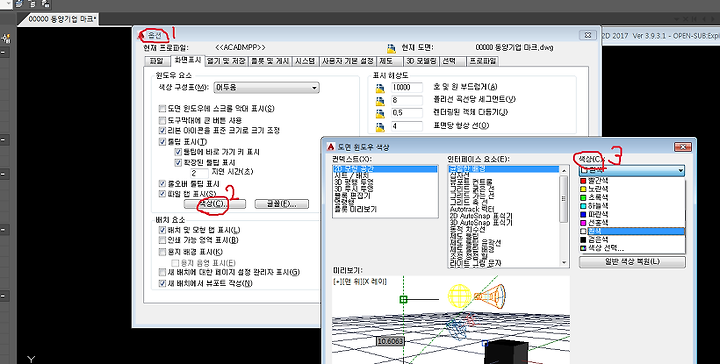The image size is (720, 364).
Task: Select 3D 평행 투영 in context list
Action: click(385, 182)
